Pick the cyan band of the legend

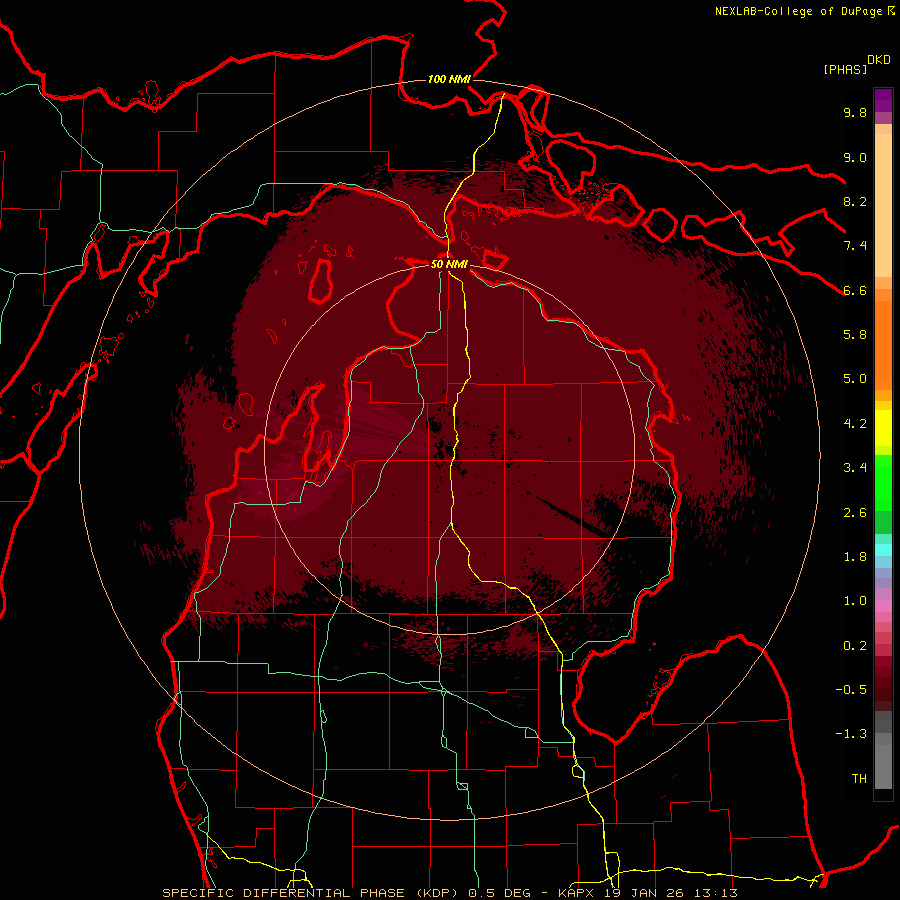pos(883,550)
